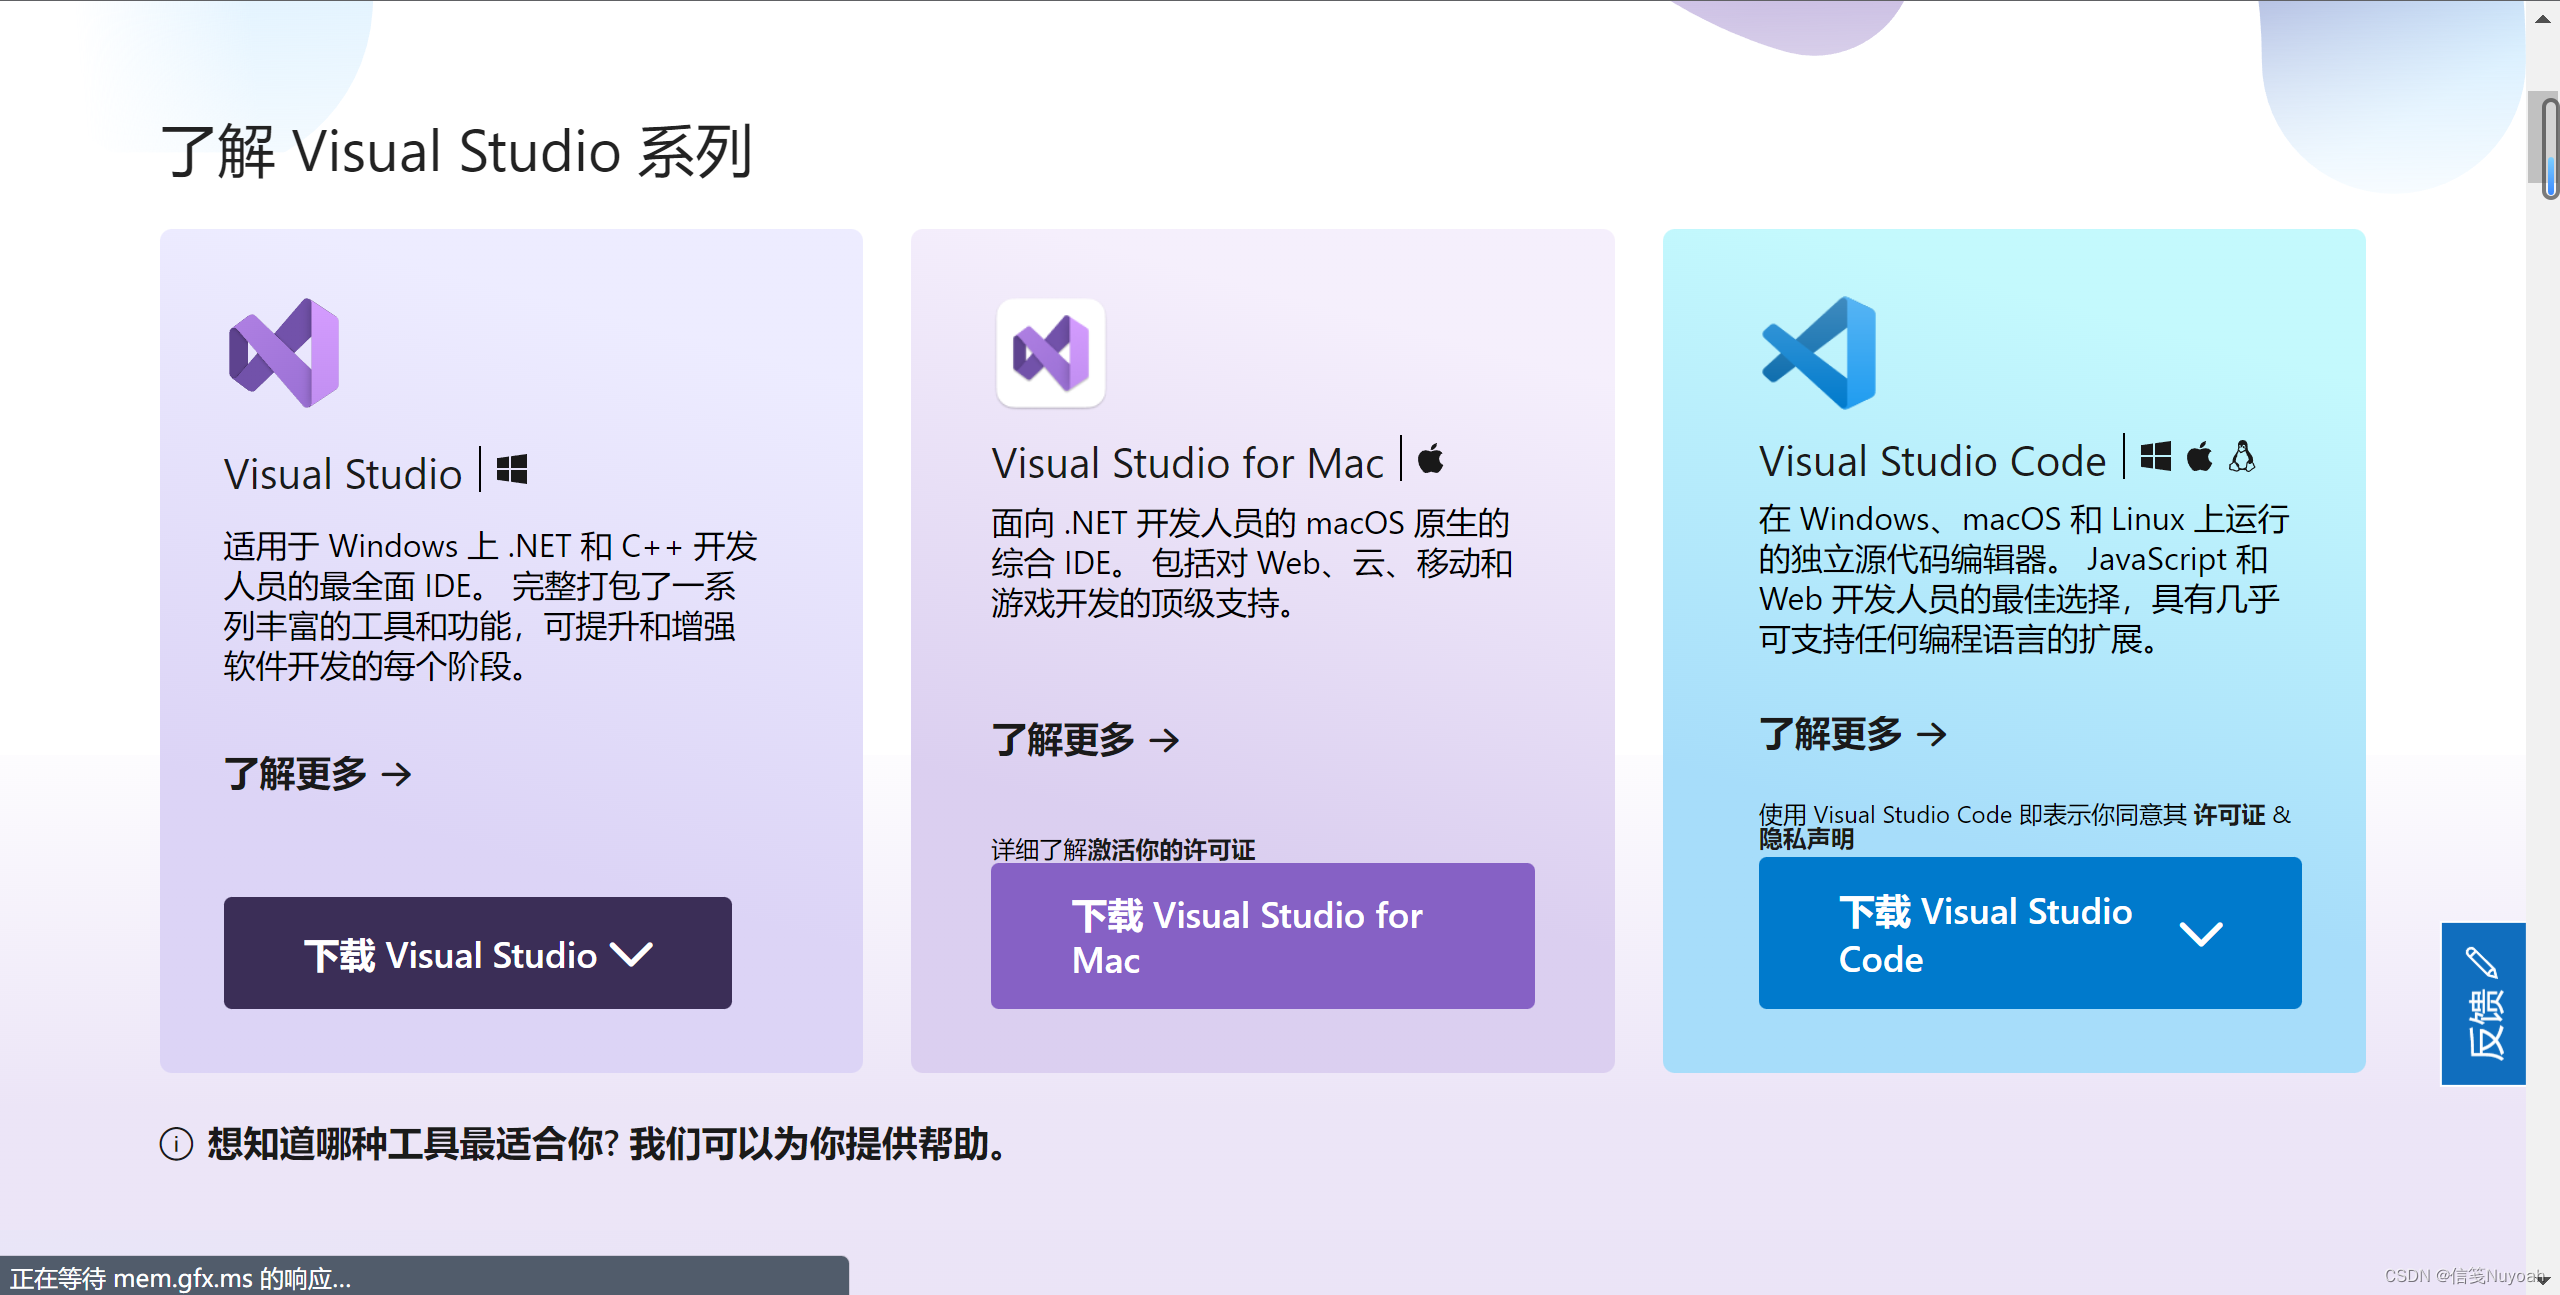Screen dimensions: 2560x1295
Task: Click status text 正在等待 mem.gfx.ms 的响应
Action: [181, 1278]
